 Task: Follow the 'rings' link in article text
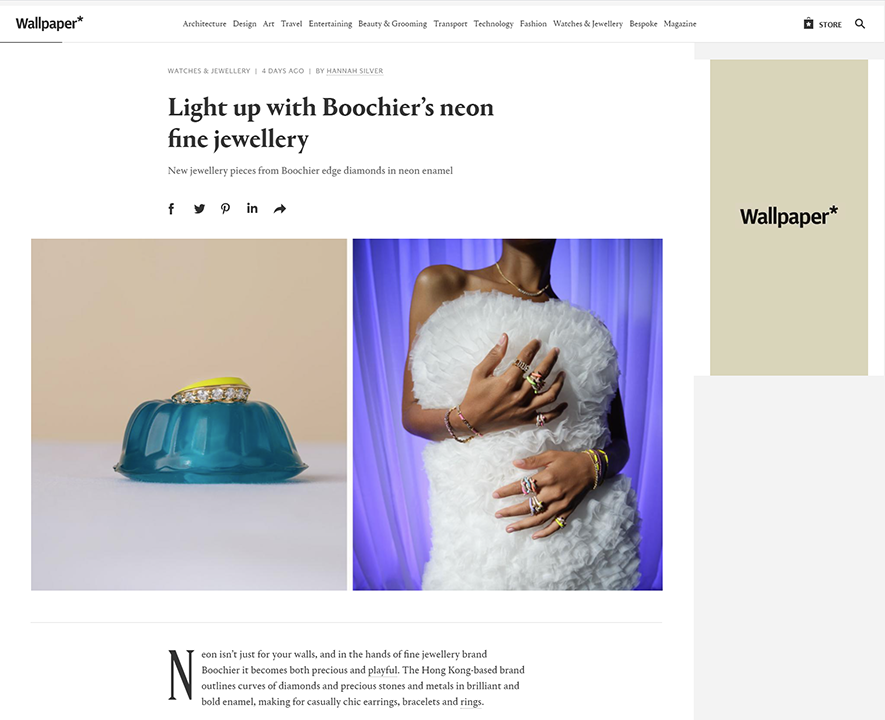point(471,702)
